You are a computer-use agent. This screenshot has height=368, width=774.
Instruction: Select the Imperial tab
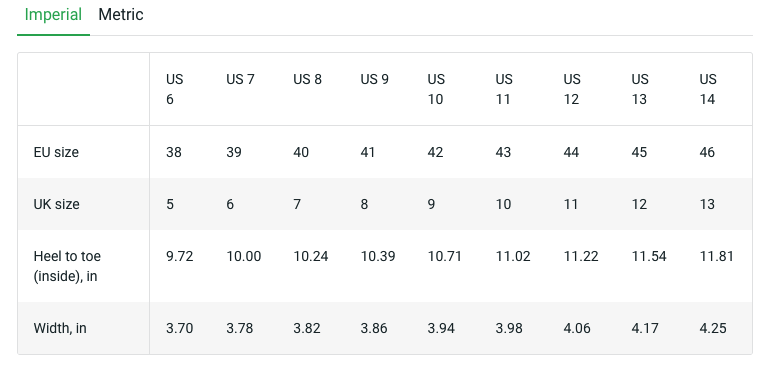coord(53,15)
